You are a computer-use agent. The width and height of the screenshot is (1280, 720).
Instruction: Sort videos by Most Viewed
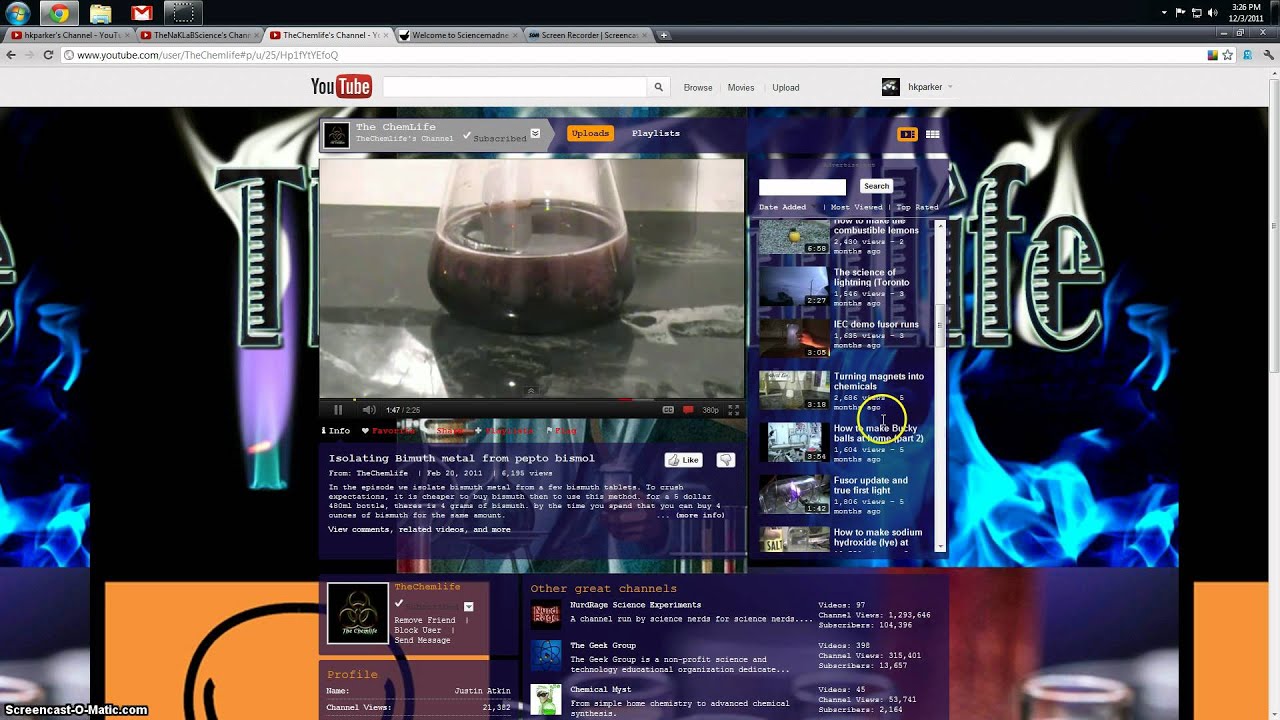click(x=857, y=207)
